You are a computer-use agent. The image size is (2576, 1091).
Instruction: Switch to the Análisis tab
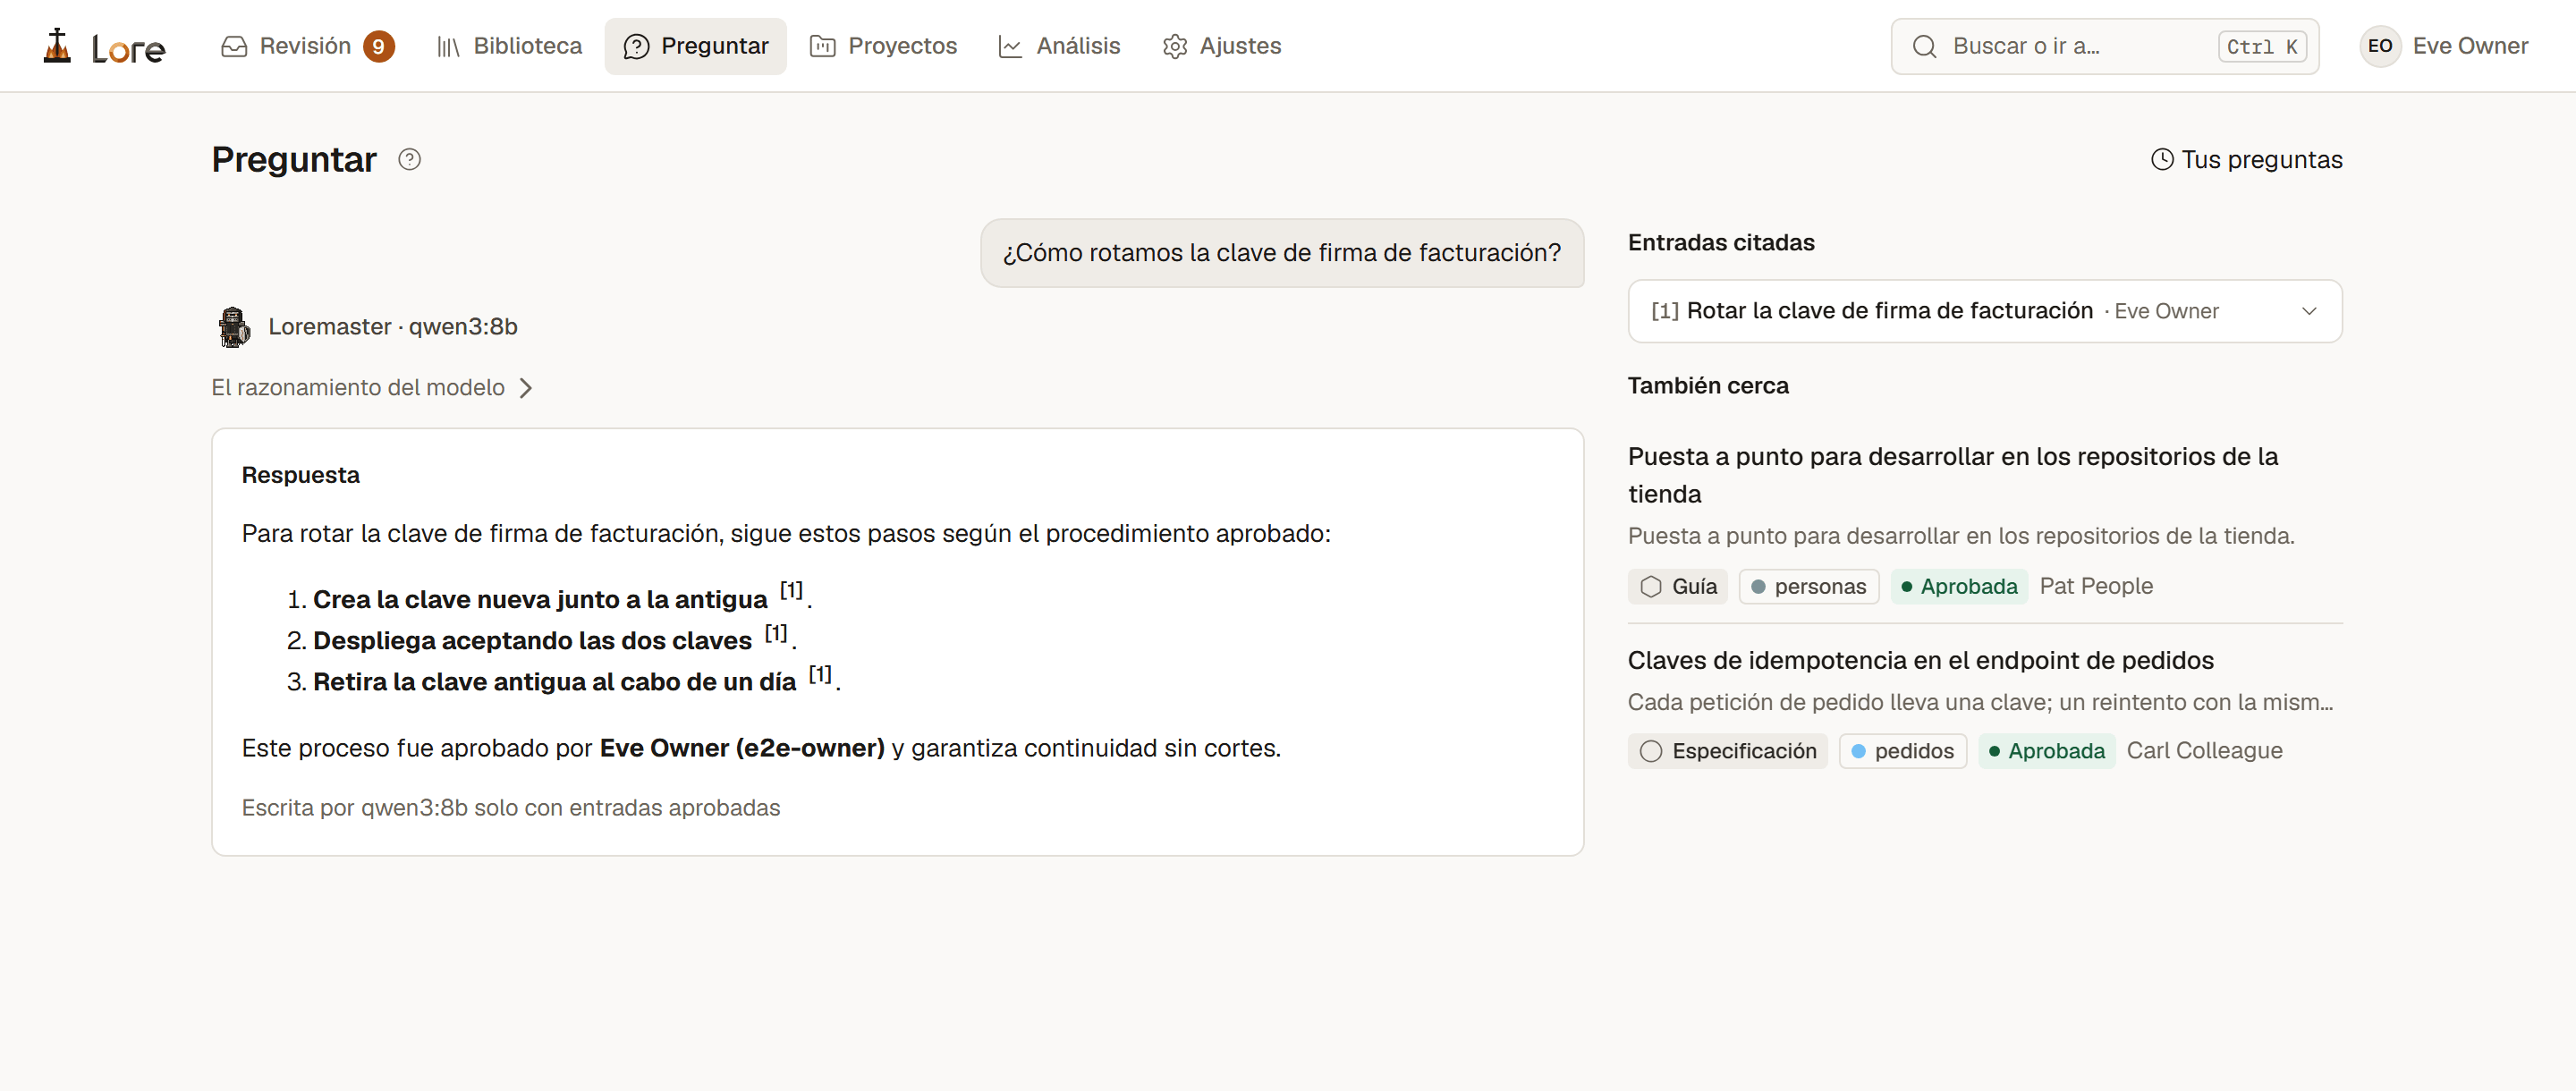pyautogui.click(x=1059, y=46)
